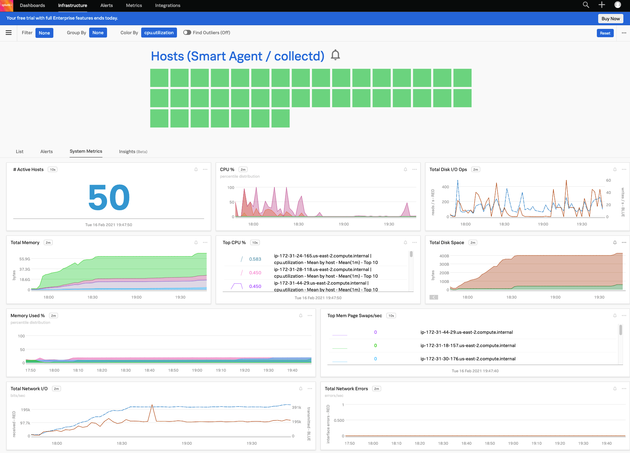Click the Buy Now button
The width and height of the screenshot is (630, 453).
tap(611, 18)
